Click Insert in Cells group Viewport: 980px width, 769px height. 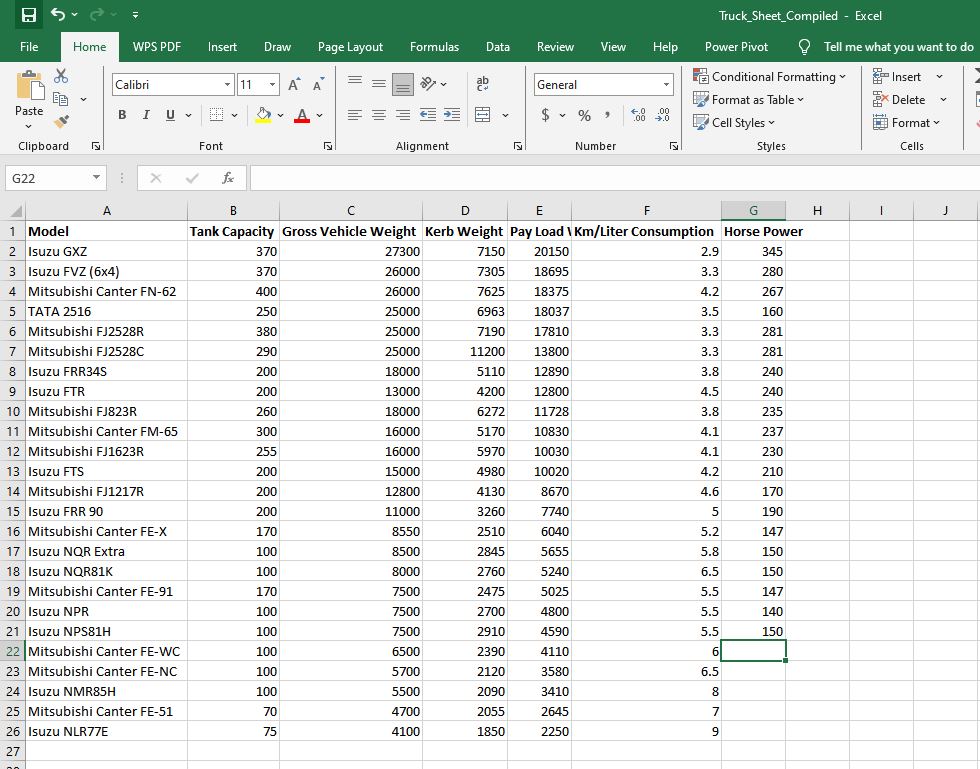click(x=897, y=76)
